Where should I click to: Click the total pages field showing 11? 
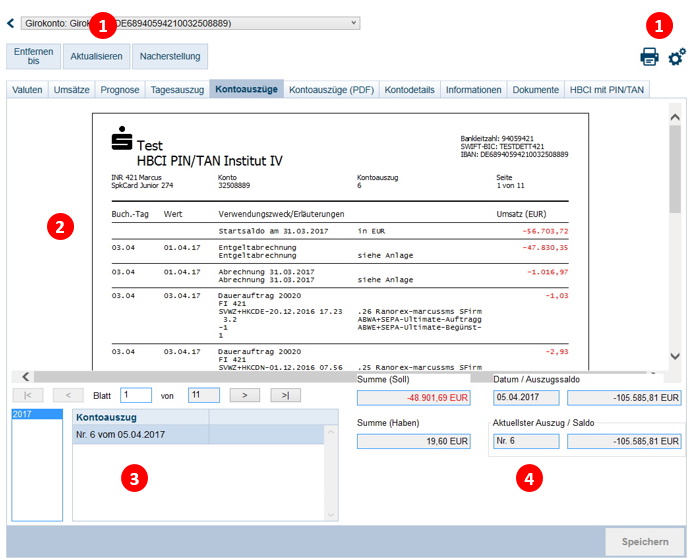pos(204,395)
